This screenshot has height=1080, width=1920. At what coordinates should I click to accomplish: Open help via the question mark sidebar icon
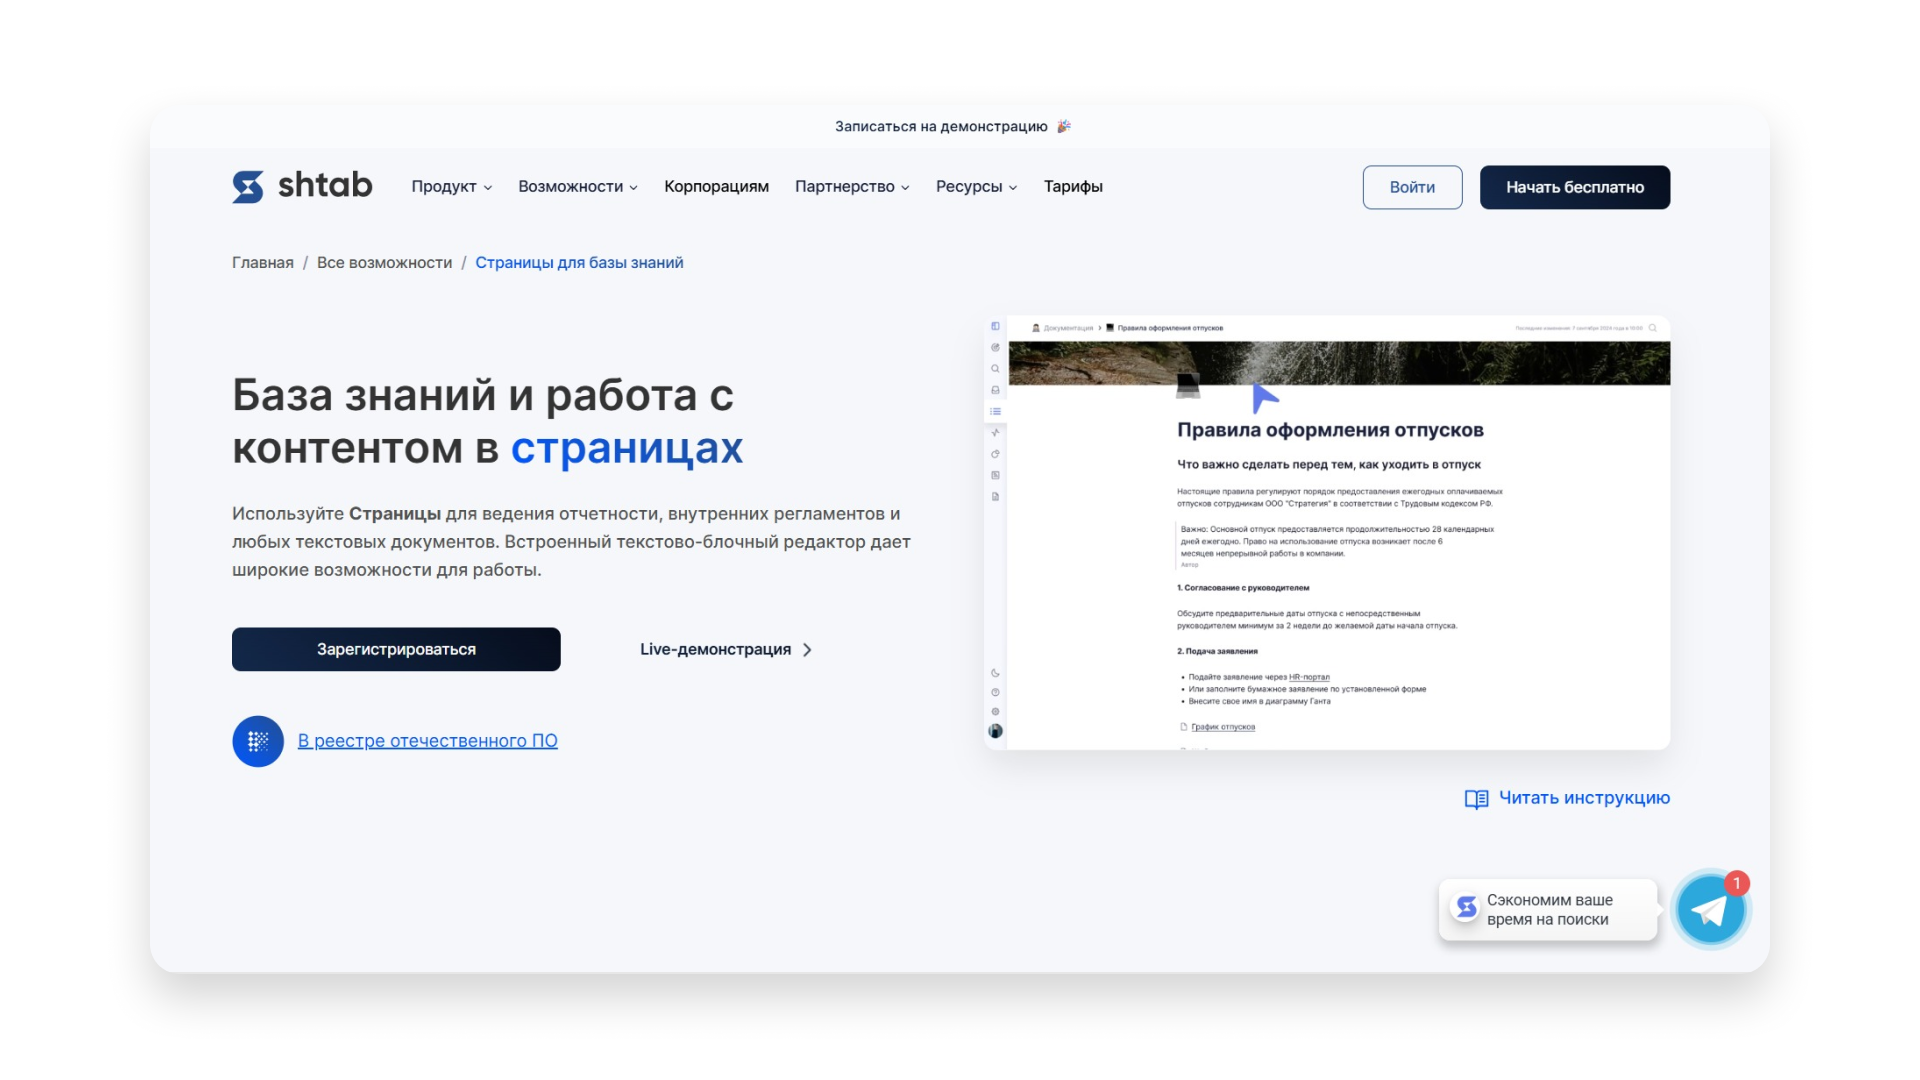[995, 690]
